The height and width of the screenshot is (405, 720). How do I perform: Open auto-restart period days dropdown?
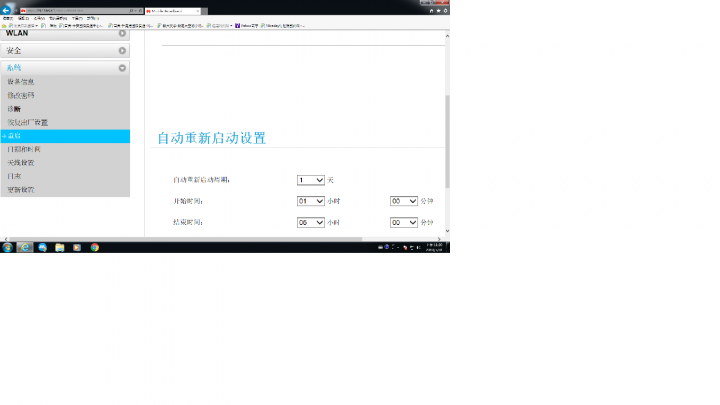pyautogui.click(x=311, y=180)
